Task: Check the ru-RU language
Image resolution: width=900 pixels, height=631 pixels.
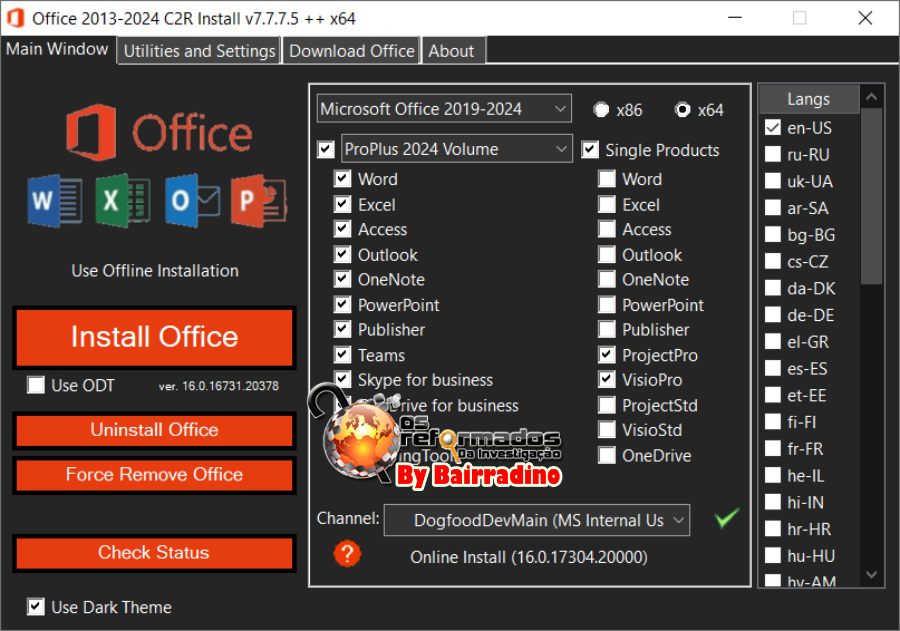Action: click(x=773, y=154)
